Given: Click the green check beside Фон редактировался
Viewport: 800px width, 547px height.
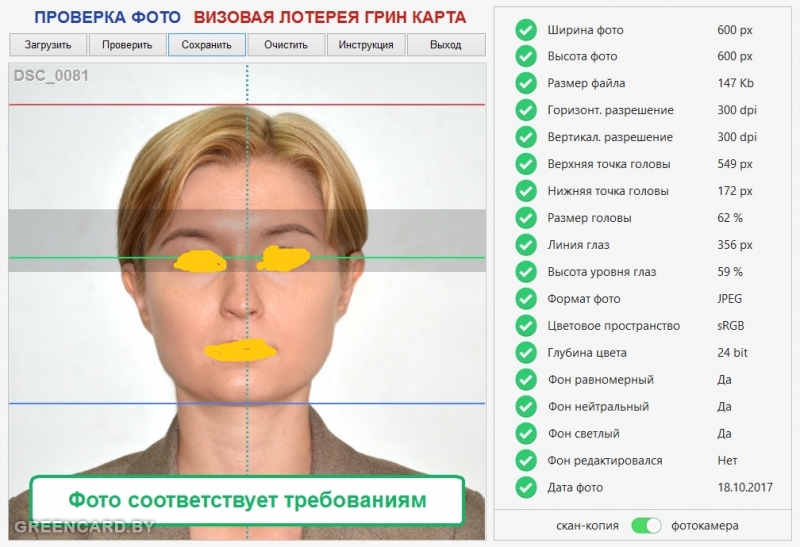Looking at the screenshot, I should tap(526, 461).
